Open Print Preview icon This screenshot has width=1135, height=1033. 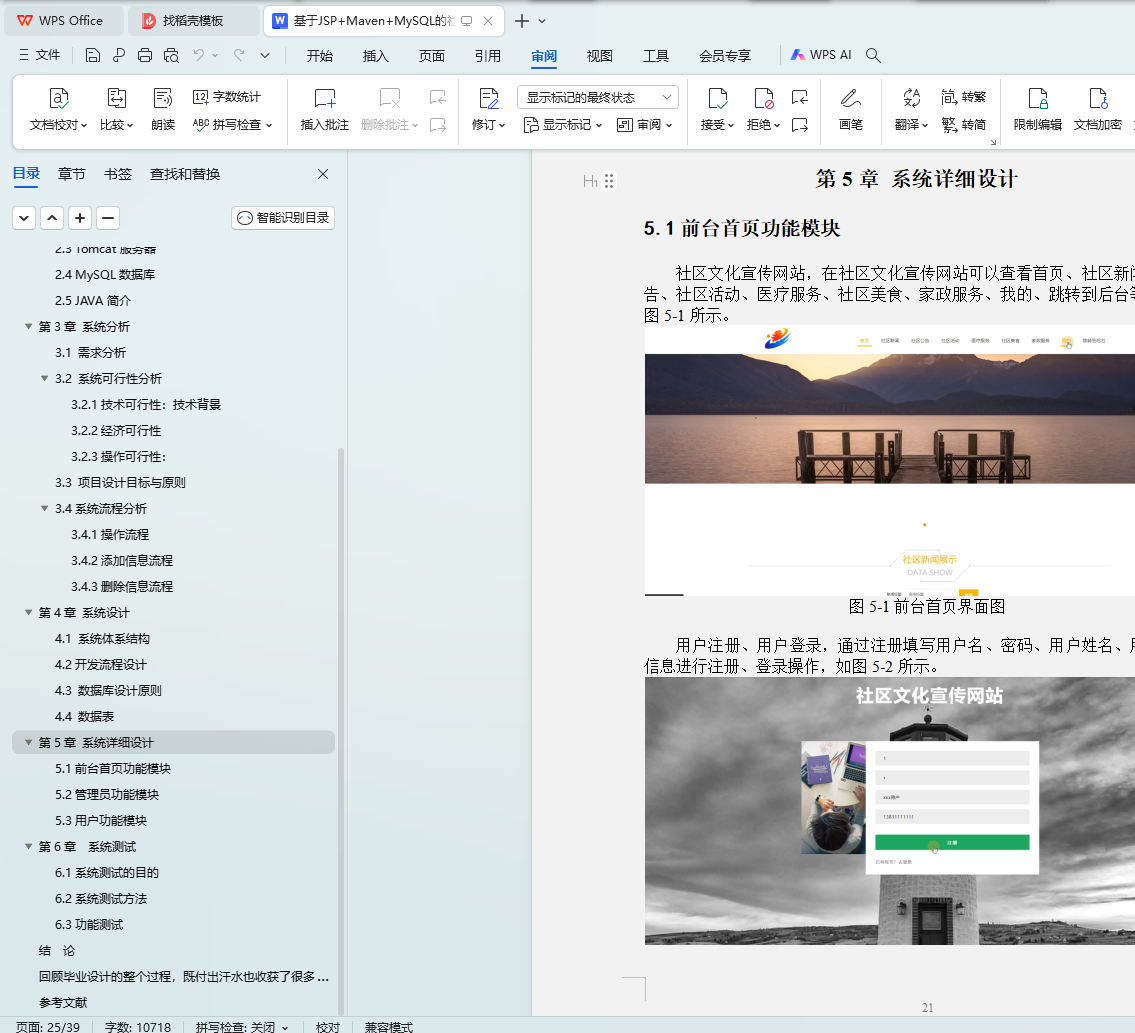171,55
